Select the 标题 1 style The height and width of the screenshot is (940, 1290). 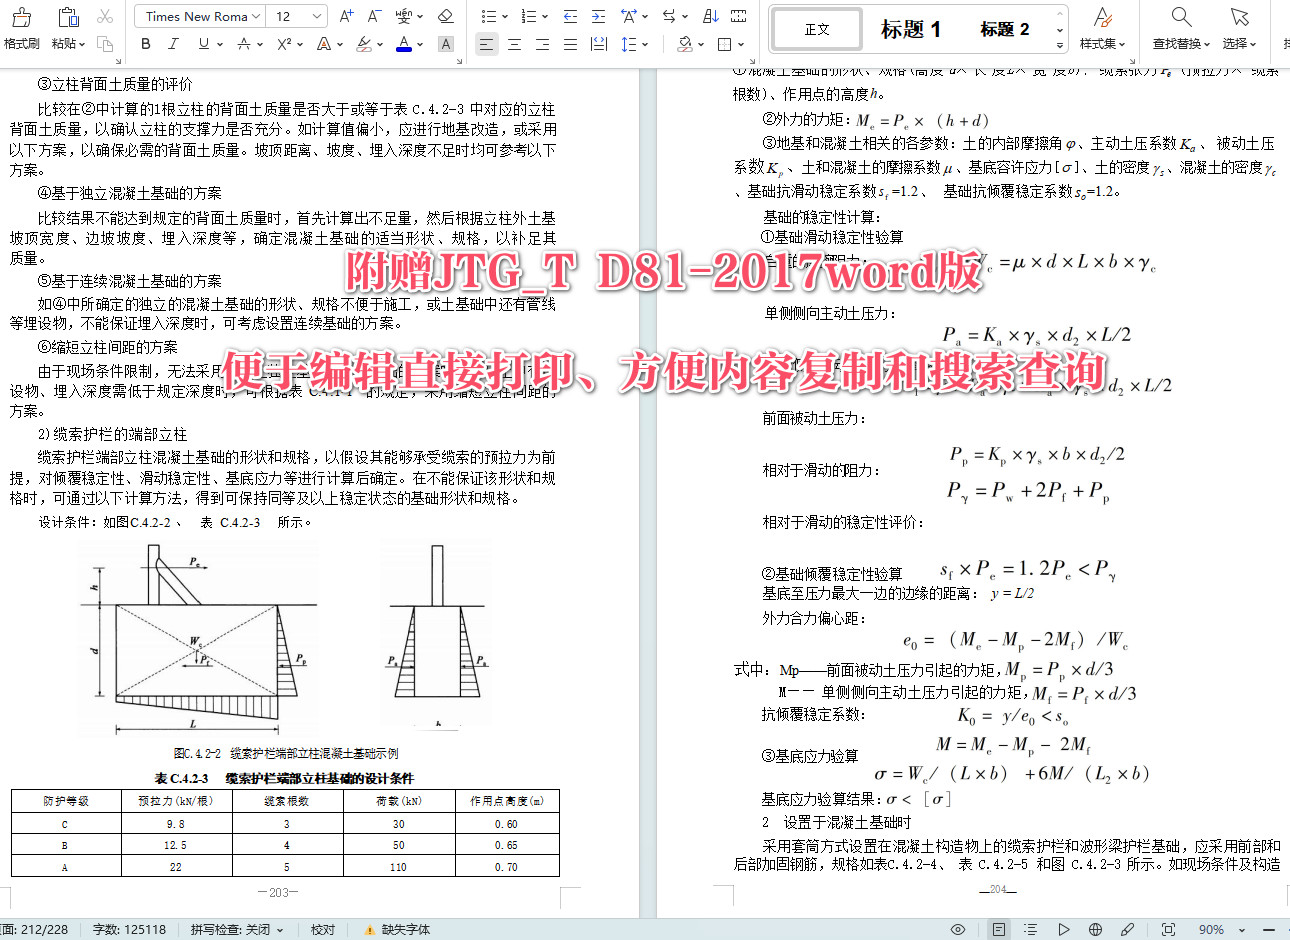(x=910, y=28)
